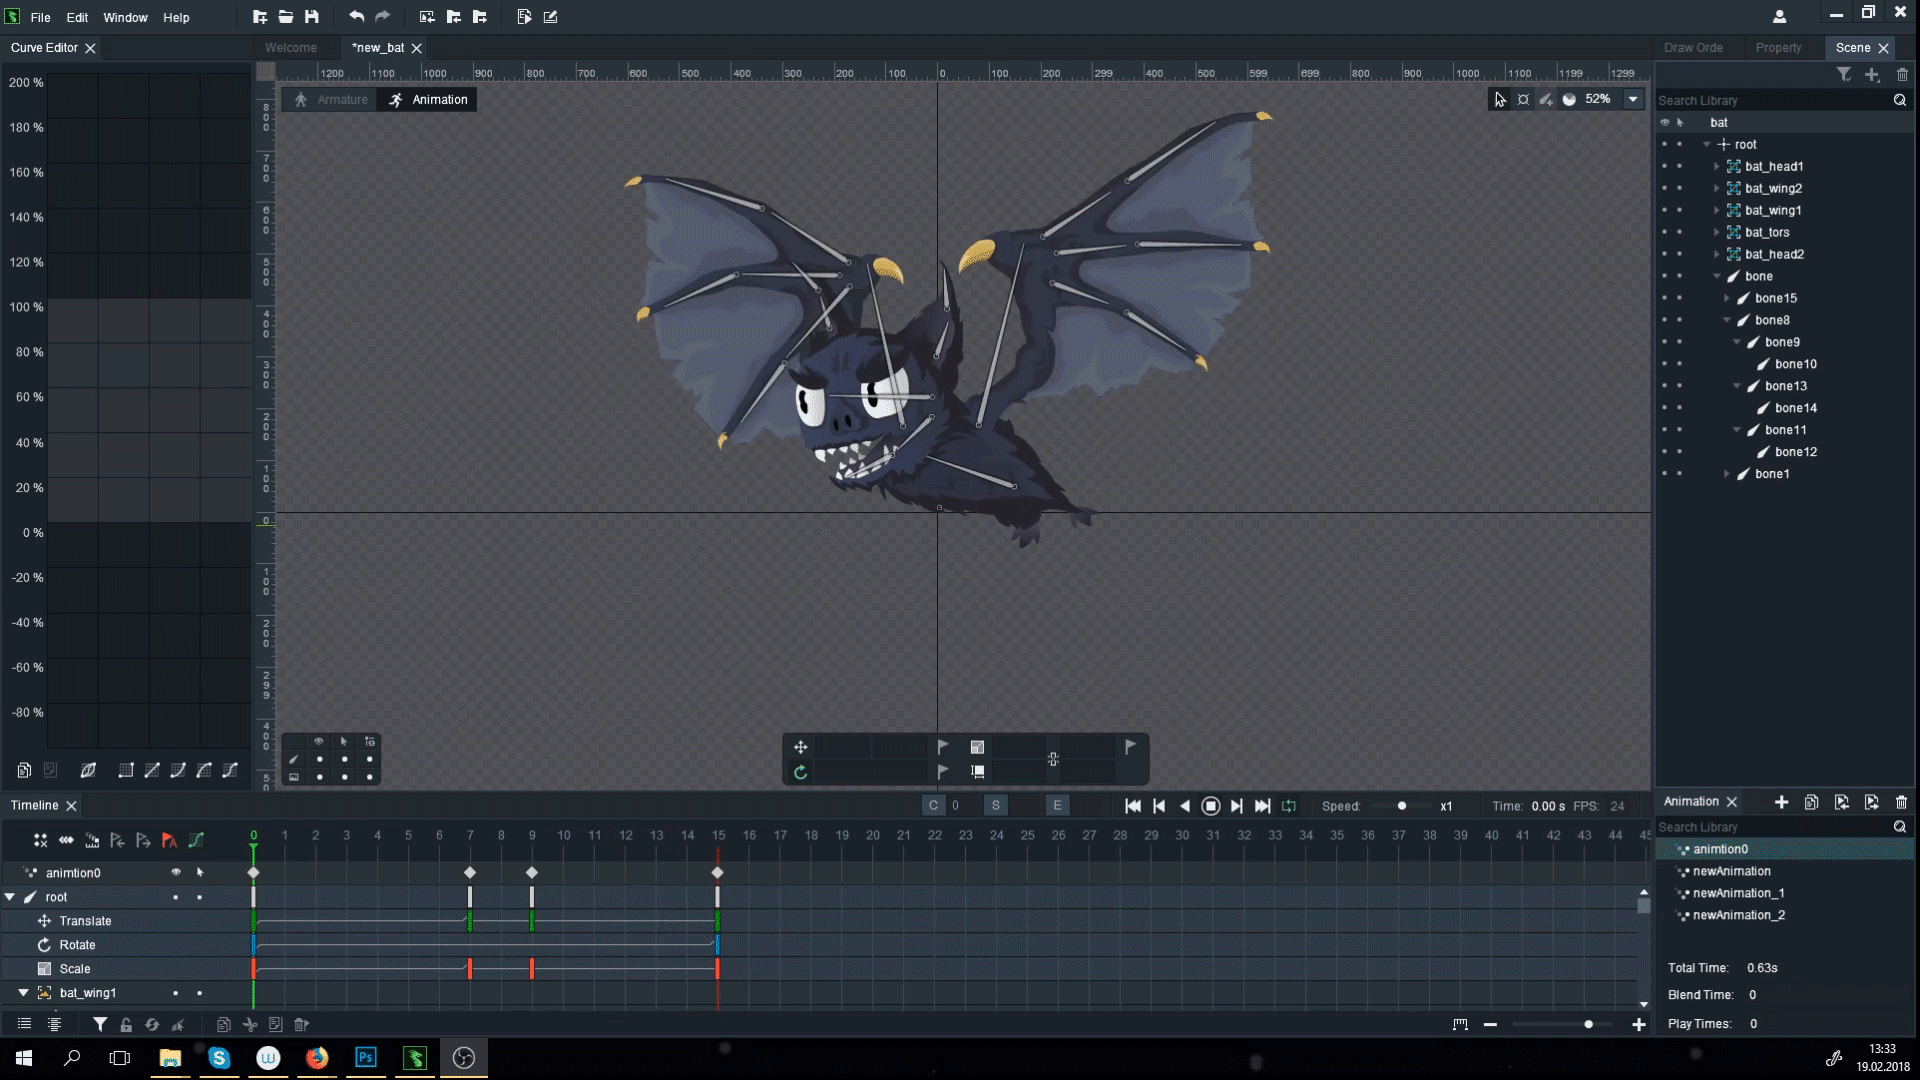Toggle the Armature display mode
The width and height of the screenshot is (1920, 1080).
coord(328,99)
